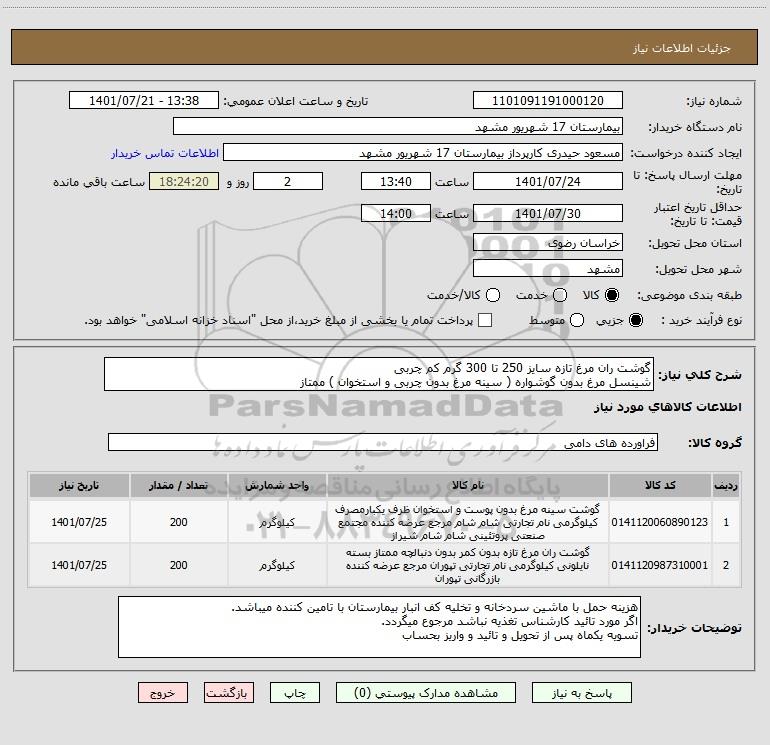Click the بازگشت back button
Image resolution: width=770 pixels, height=745 pixels.
(229, 692)
